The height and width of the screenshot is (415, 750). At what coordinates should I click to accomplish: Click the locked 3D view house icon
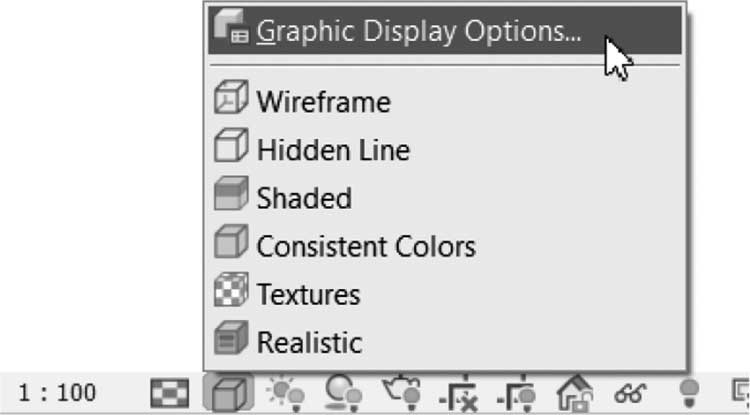pos(575,393)
